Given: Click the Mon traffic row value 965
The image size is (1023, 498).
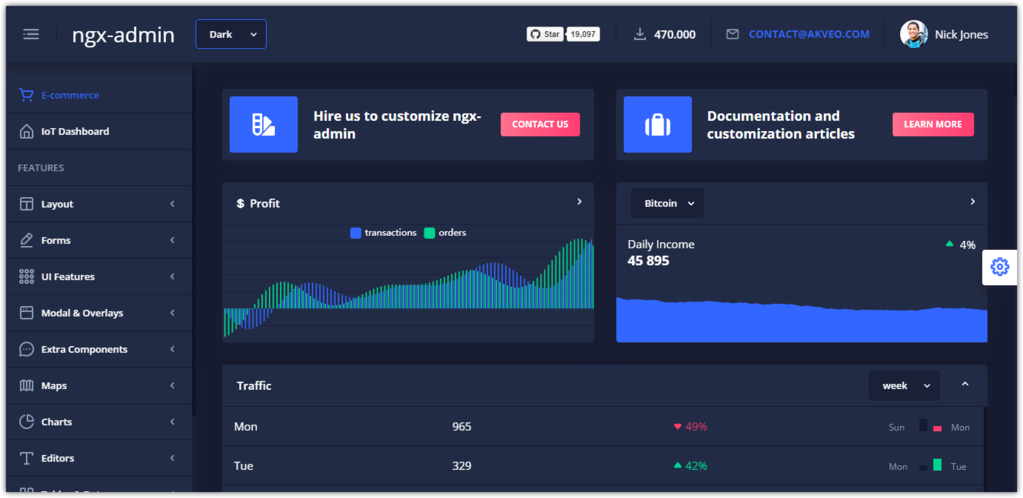Looking at the screenshot, I should (462, 427).
